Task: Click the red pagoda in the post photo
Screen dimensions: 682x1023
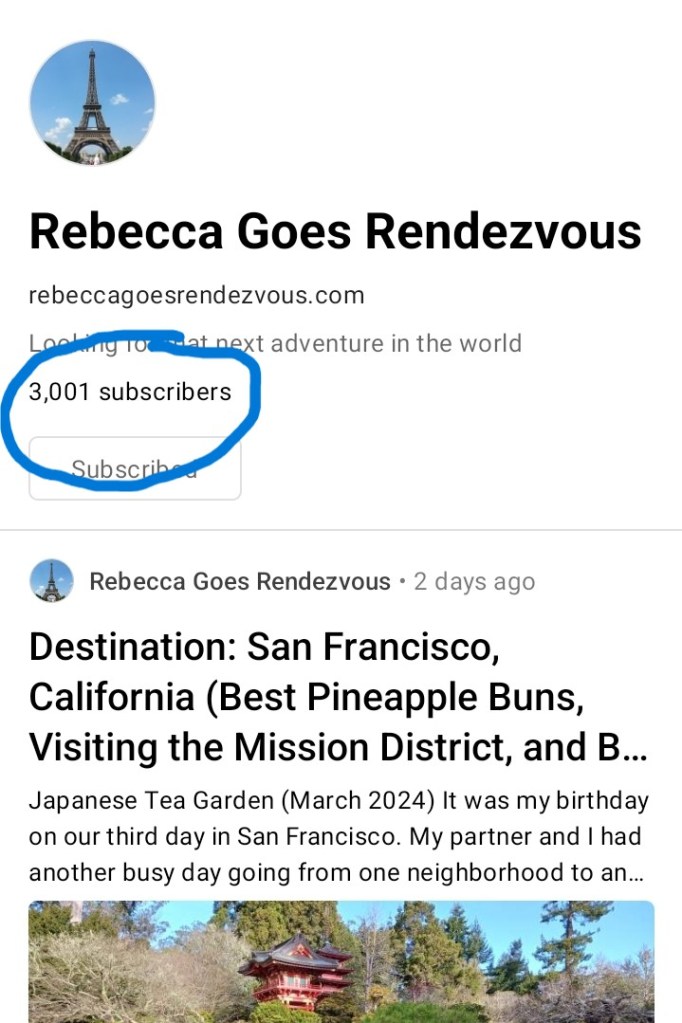Action: pos(296,970)
